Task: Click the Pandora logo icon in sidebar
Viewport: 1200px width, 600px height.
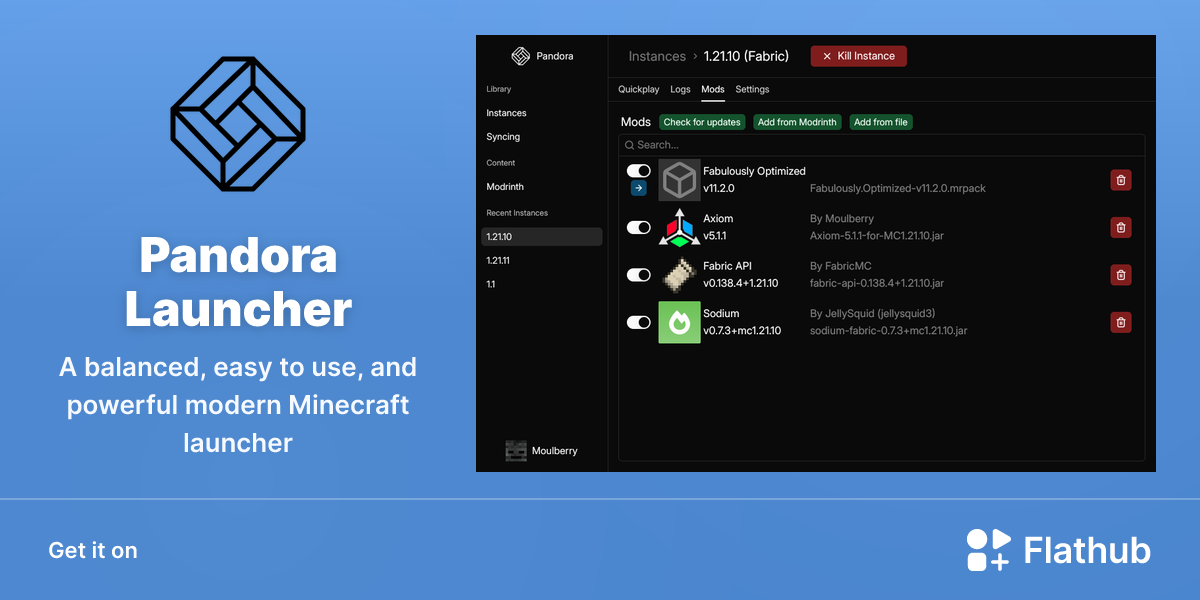Action: (x=520, y=56)
